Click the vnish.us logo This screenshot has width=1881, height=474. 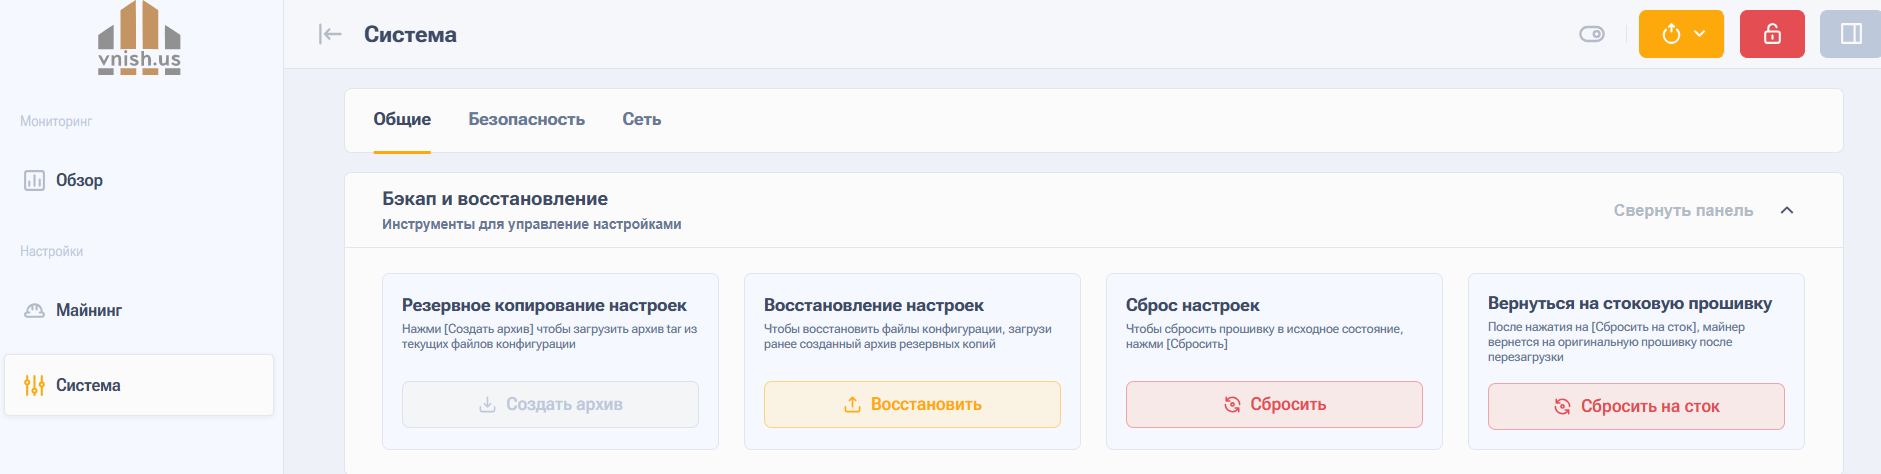pyautogui.click(x=140, y=38)
